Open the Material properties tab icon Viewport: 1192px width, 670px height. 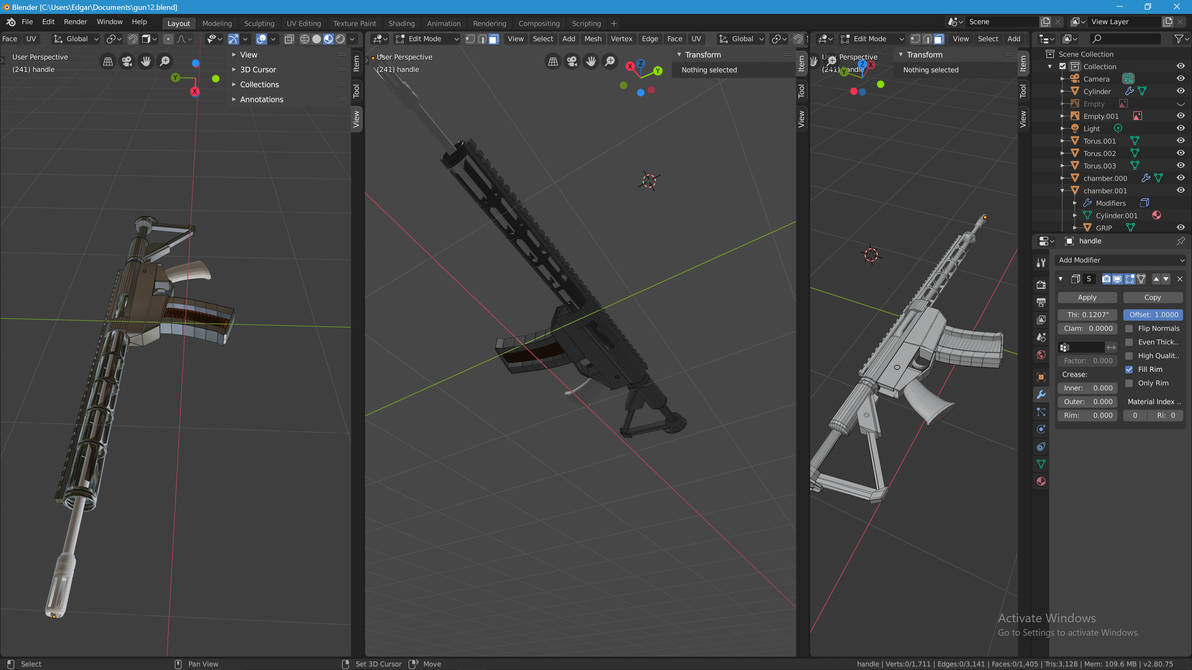(x=1041, y=482)
